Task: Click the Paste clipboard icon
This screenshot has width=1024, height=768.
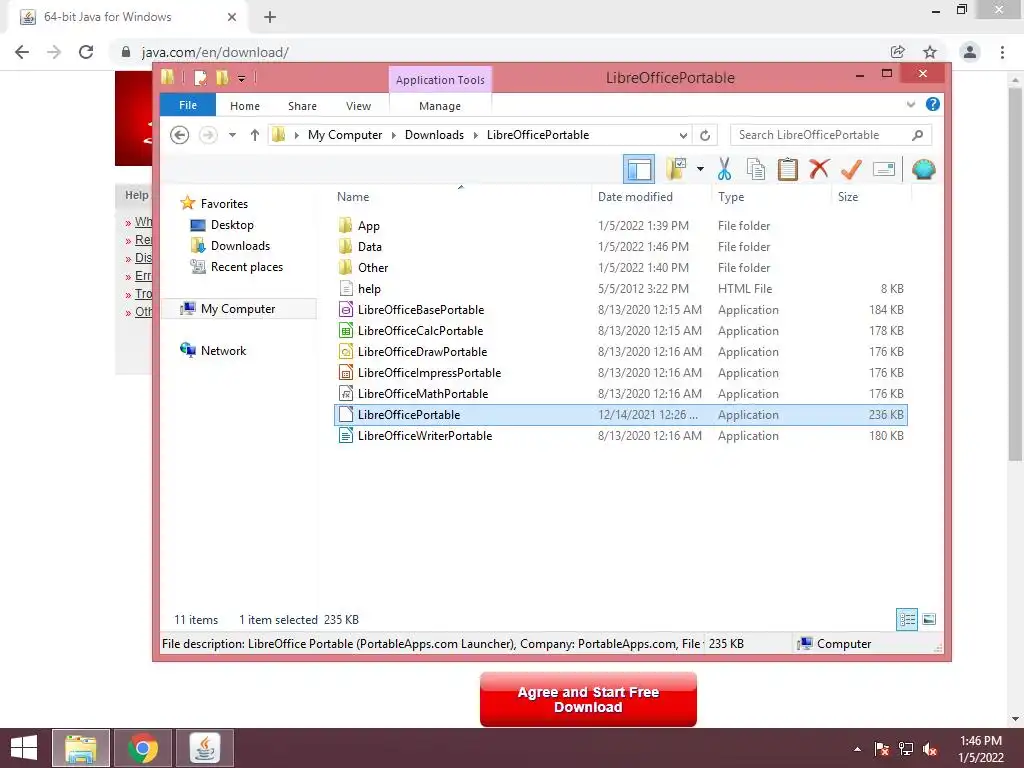Action: click(788, 169)
